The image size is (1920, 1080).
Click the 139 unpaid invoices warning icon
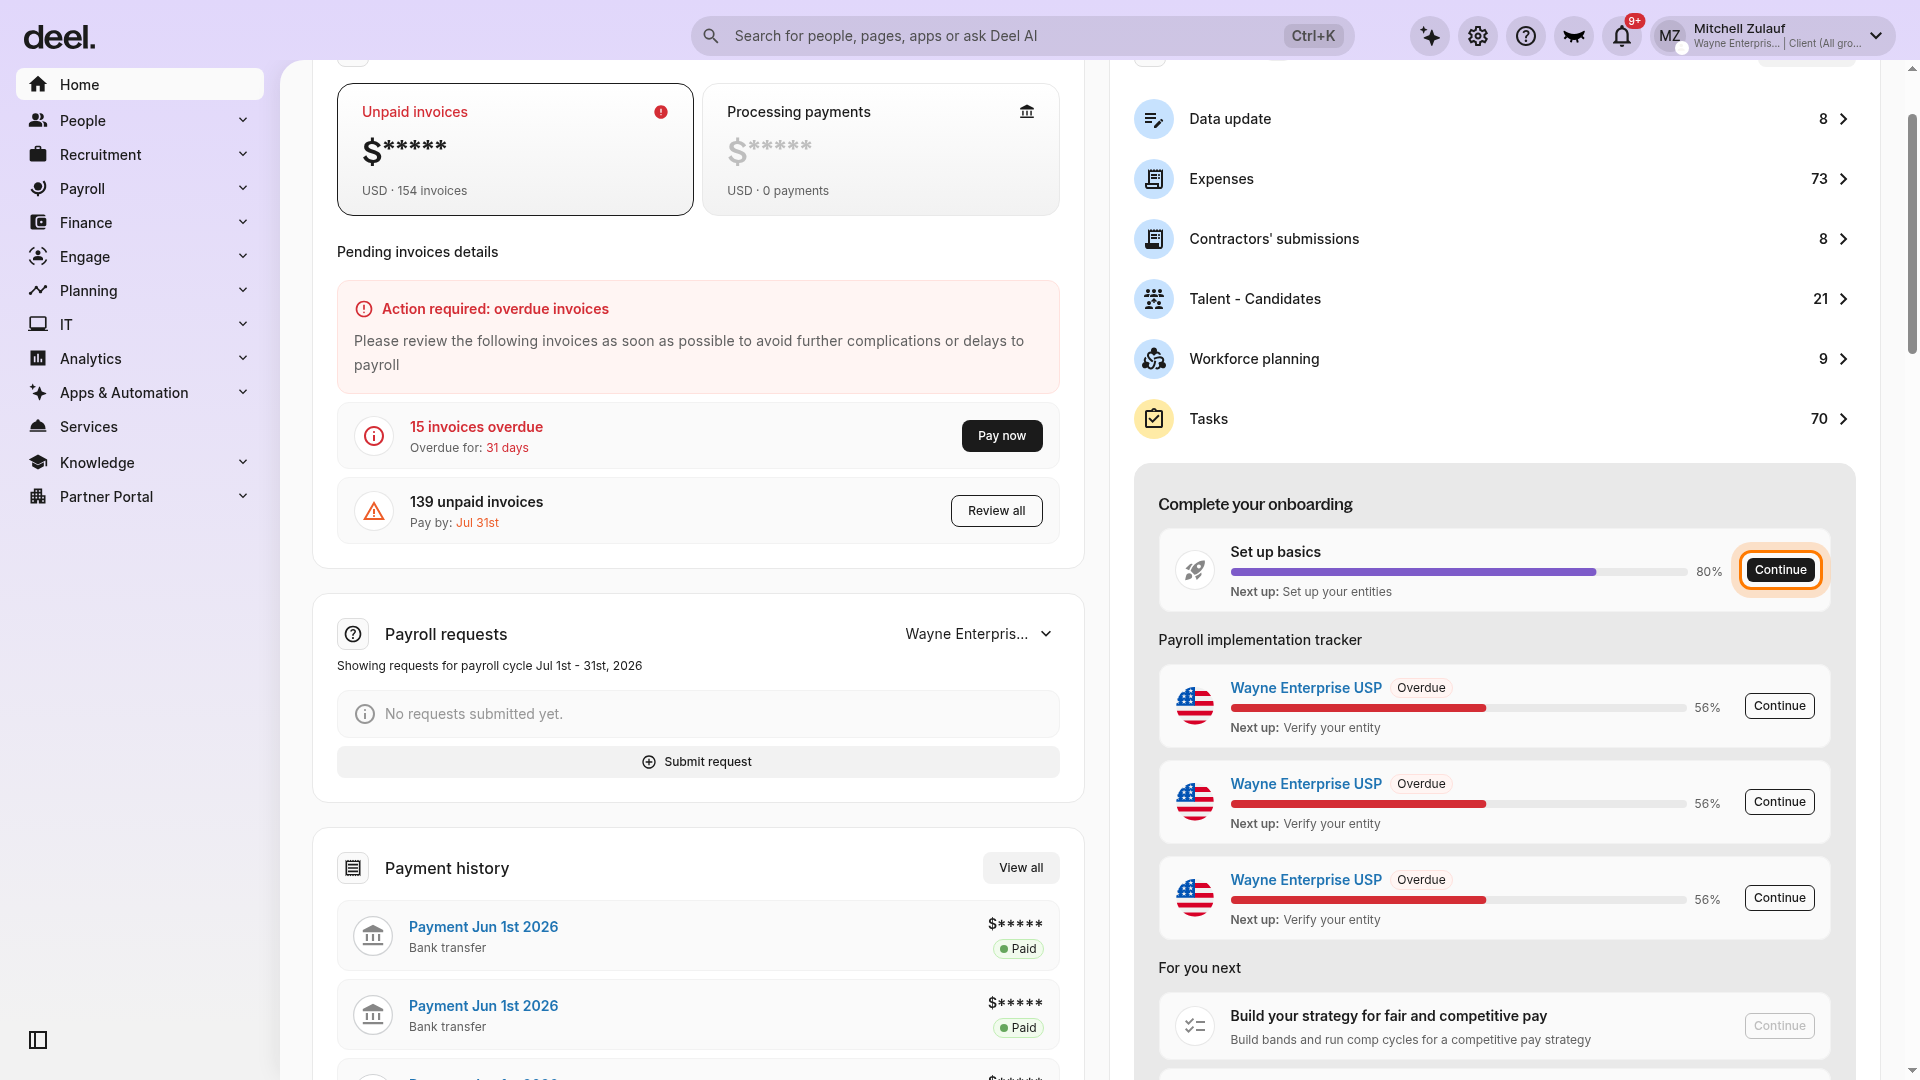coord(374,511)
